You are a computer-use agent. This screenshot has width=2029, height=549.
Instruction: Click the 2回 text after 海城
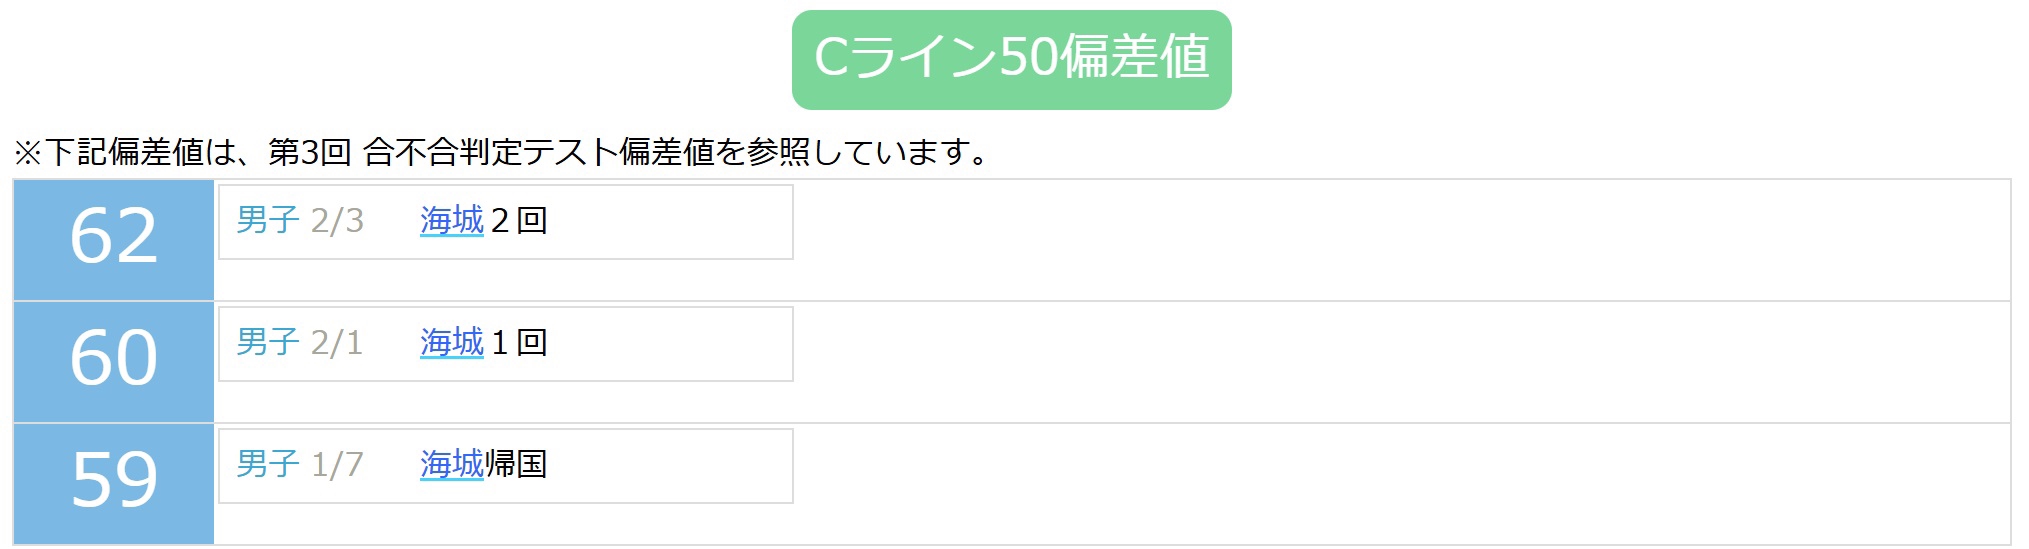click(519, 220)
